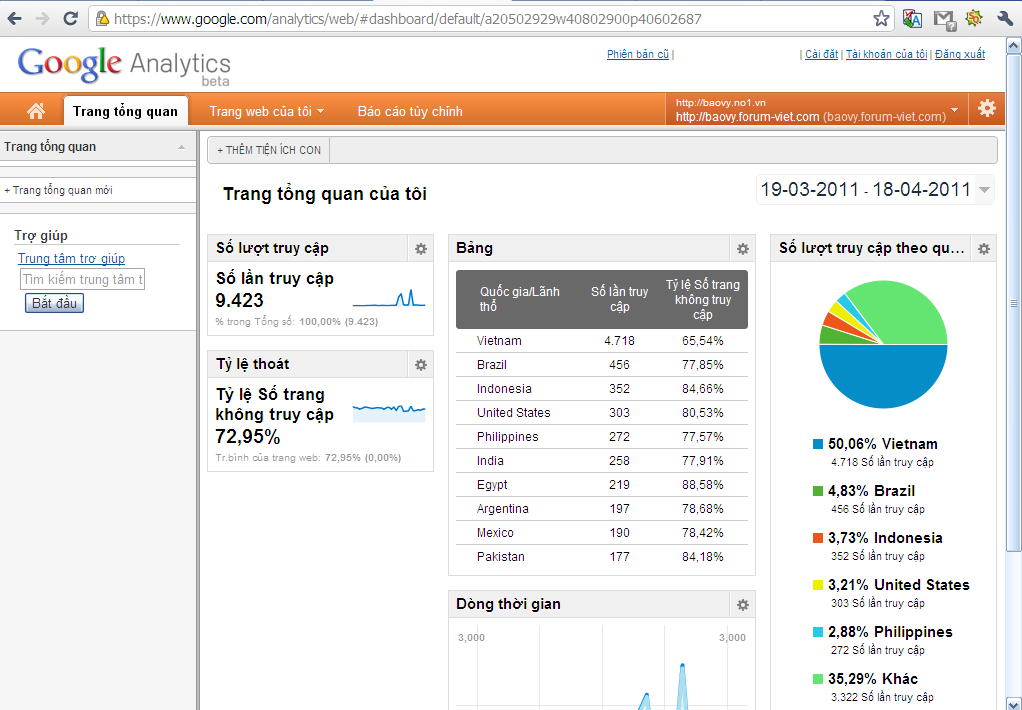
Task: Open Tài khoản của tôi link
Action: 886,54
